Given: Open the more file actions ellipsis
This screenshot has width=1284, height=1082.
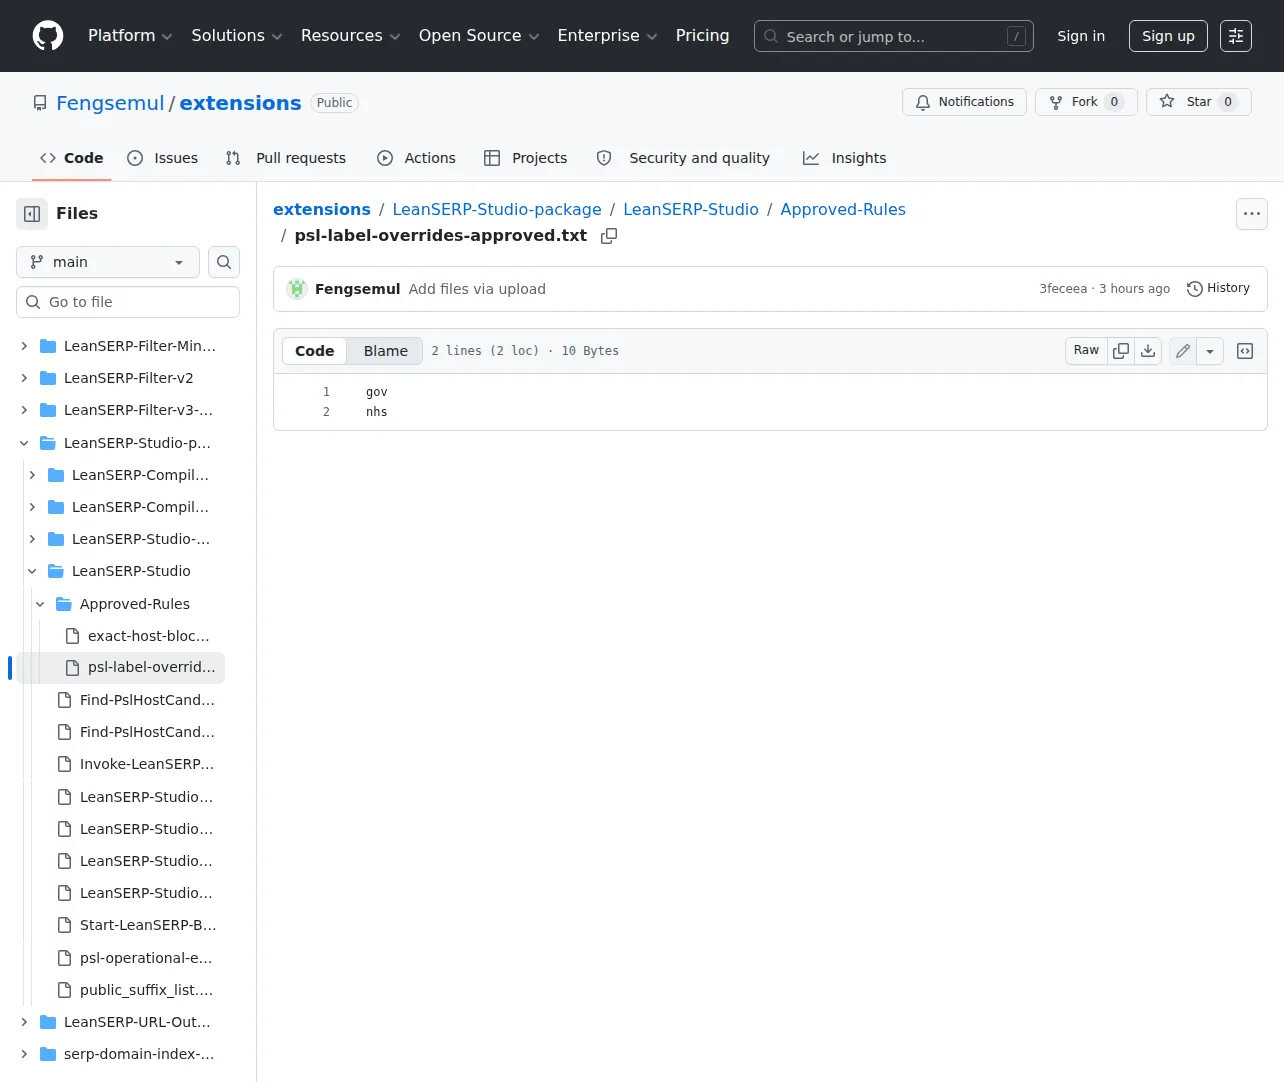Looking at the screenshot, I should click(1252, 214).
